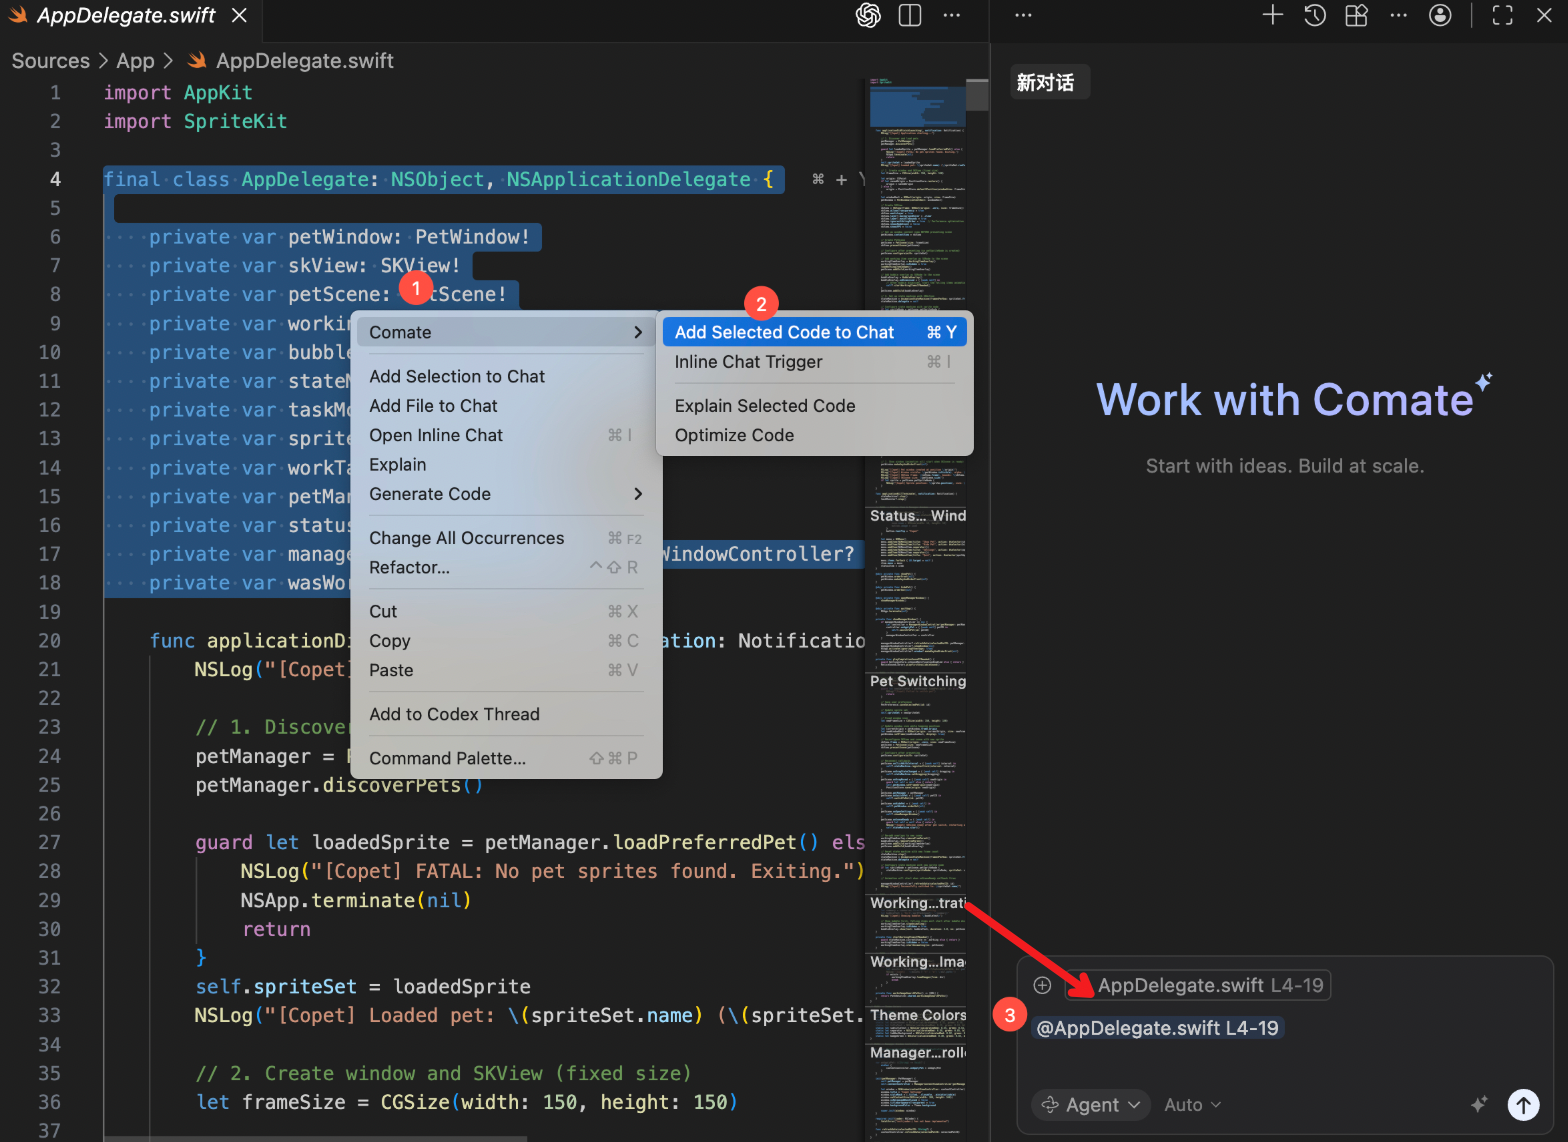Screen dimensions: 1568x1142
Task: Click the ChatGPT Codex icon in editor toolbar
Action: [868, 16]
